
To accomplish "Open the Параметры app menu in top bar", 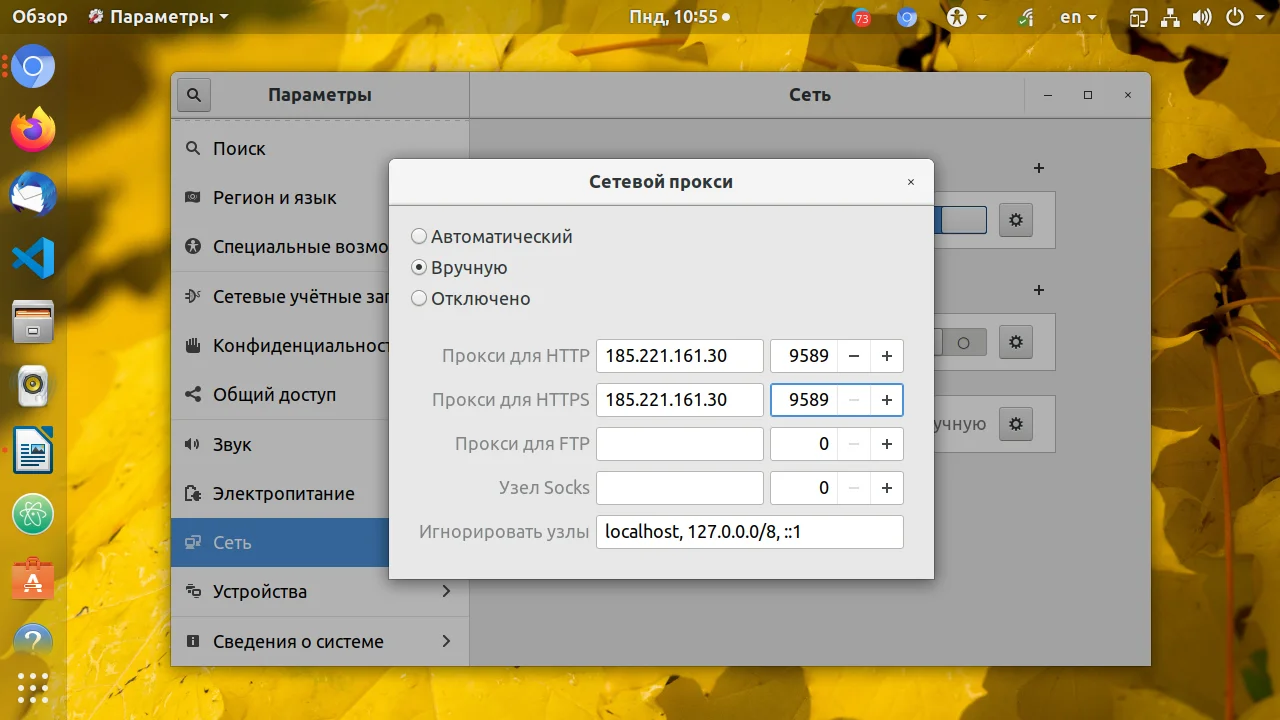I will pos(158,17).
